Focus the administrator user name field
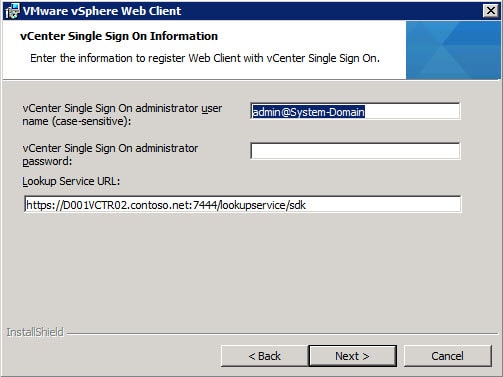503x377 pixels. click(x=355, y=111)
